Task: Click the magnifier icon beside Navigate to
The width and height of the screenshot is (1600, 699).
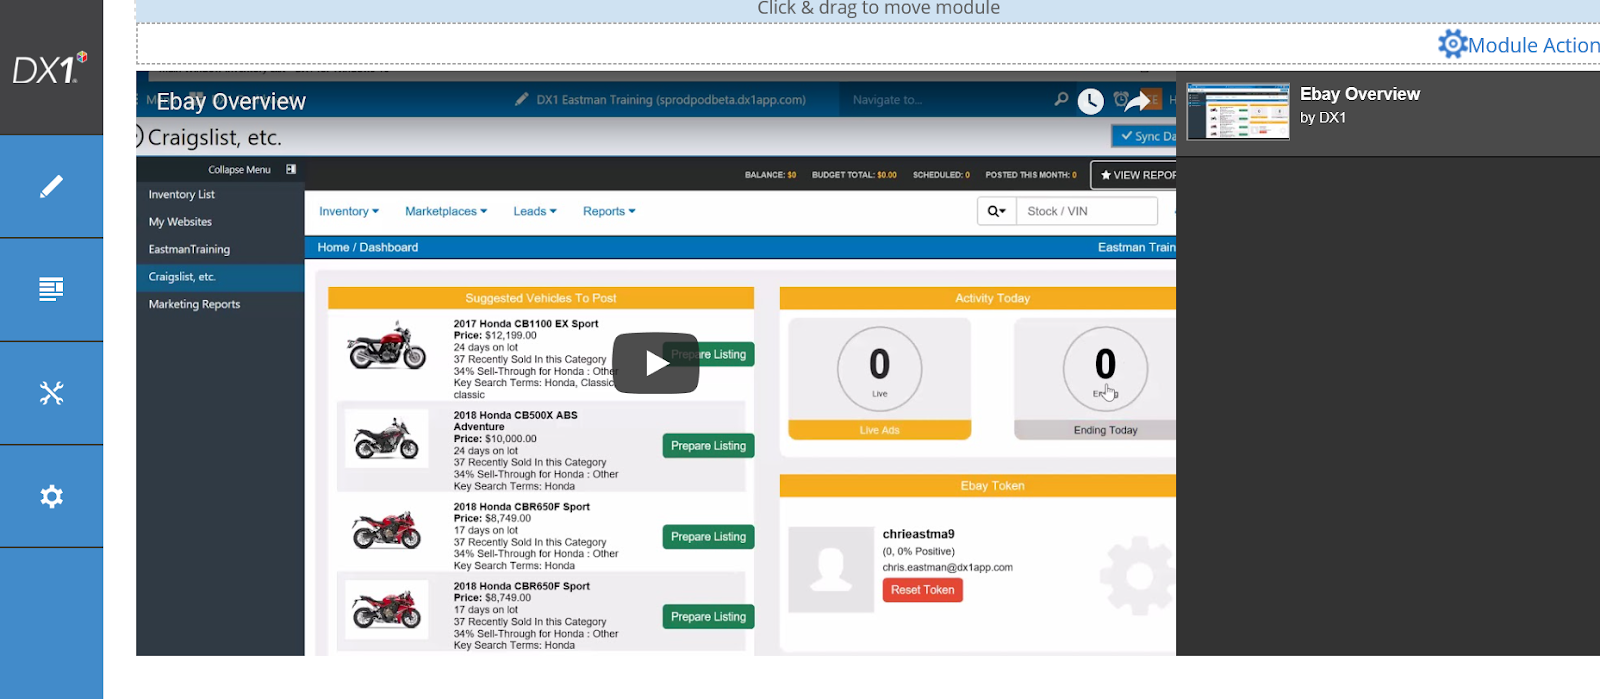Action: click(x=1061, y=99)
